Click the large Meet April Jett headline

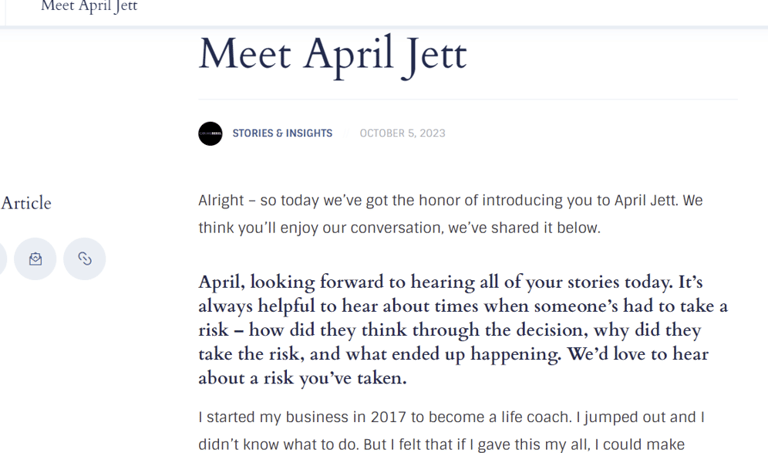point(332,55)
